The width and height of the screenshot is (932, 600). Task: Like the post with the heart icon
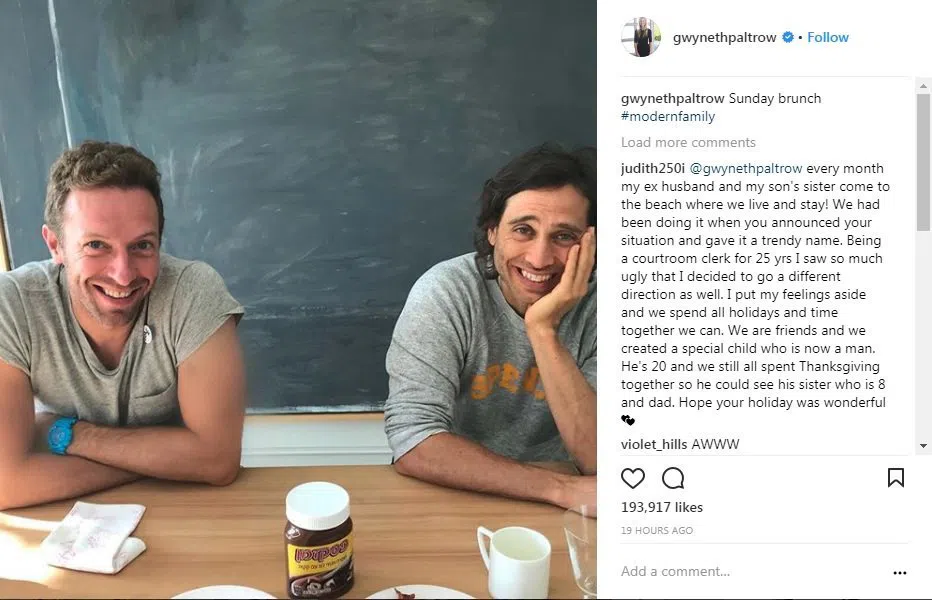632,478
